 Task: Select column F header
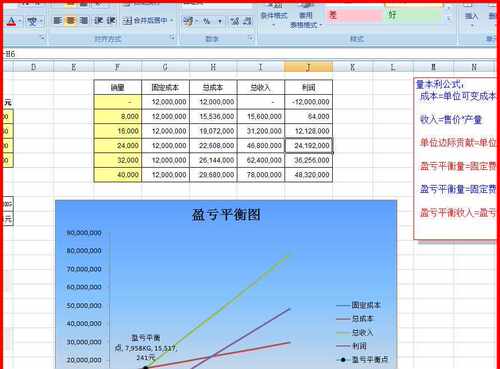pyautogui.click(x=117, y=67)
